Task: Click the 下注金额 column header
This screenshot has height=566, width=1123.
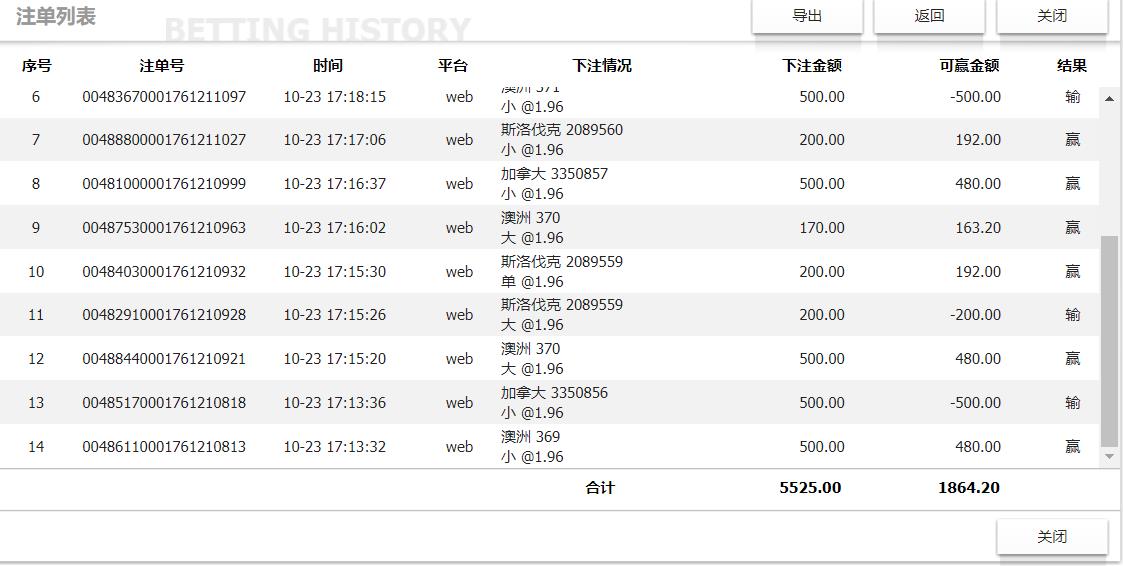Action: (x=812, y=66)
